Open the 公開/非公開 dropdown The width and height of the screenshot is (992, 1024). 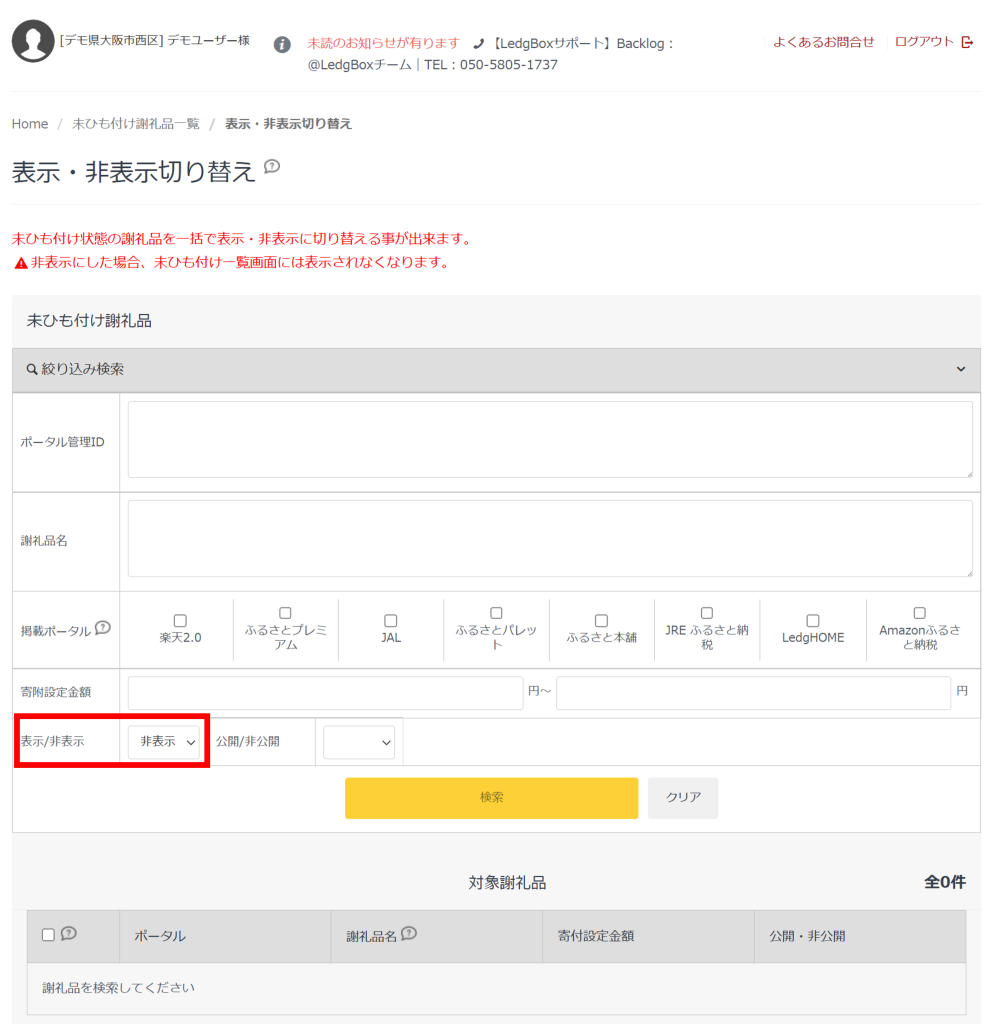click(x=359, y=742)
